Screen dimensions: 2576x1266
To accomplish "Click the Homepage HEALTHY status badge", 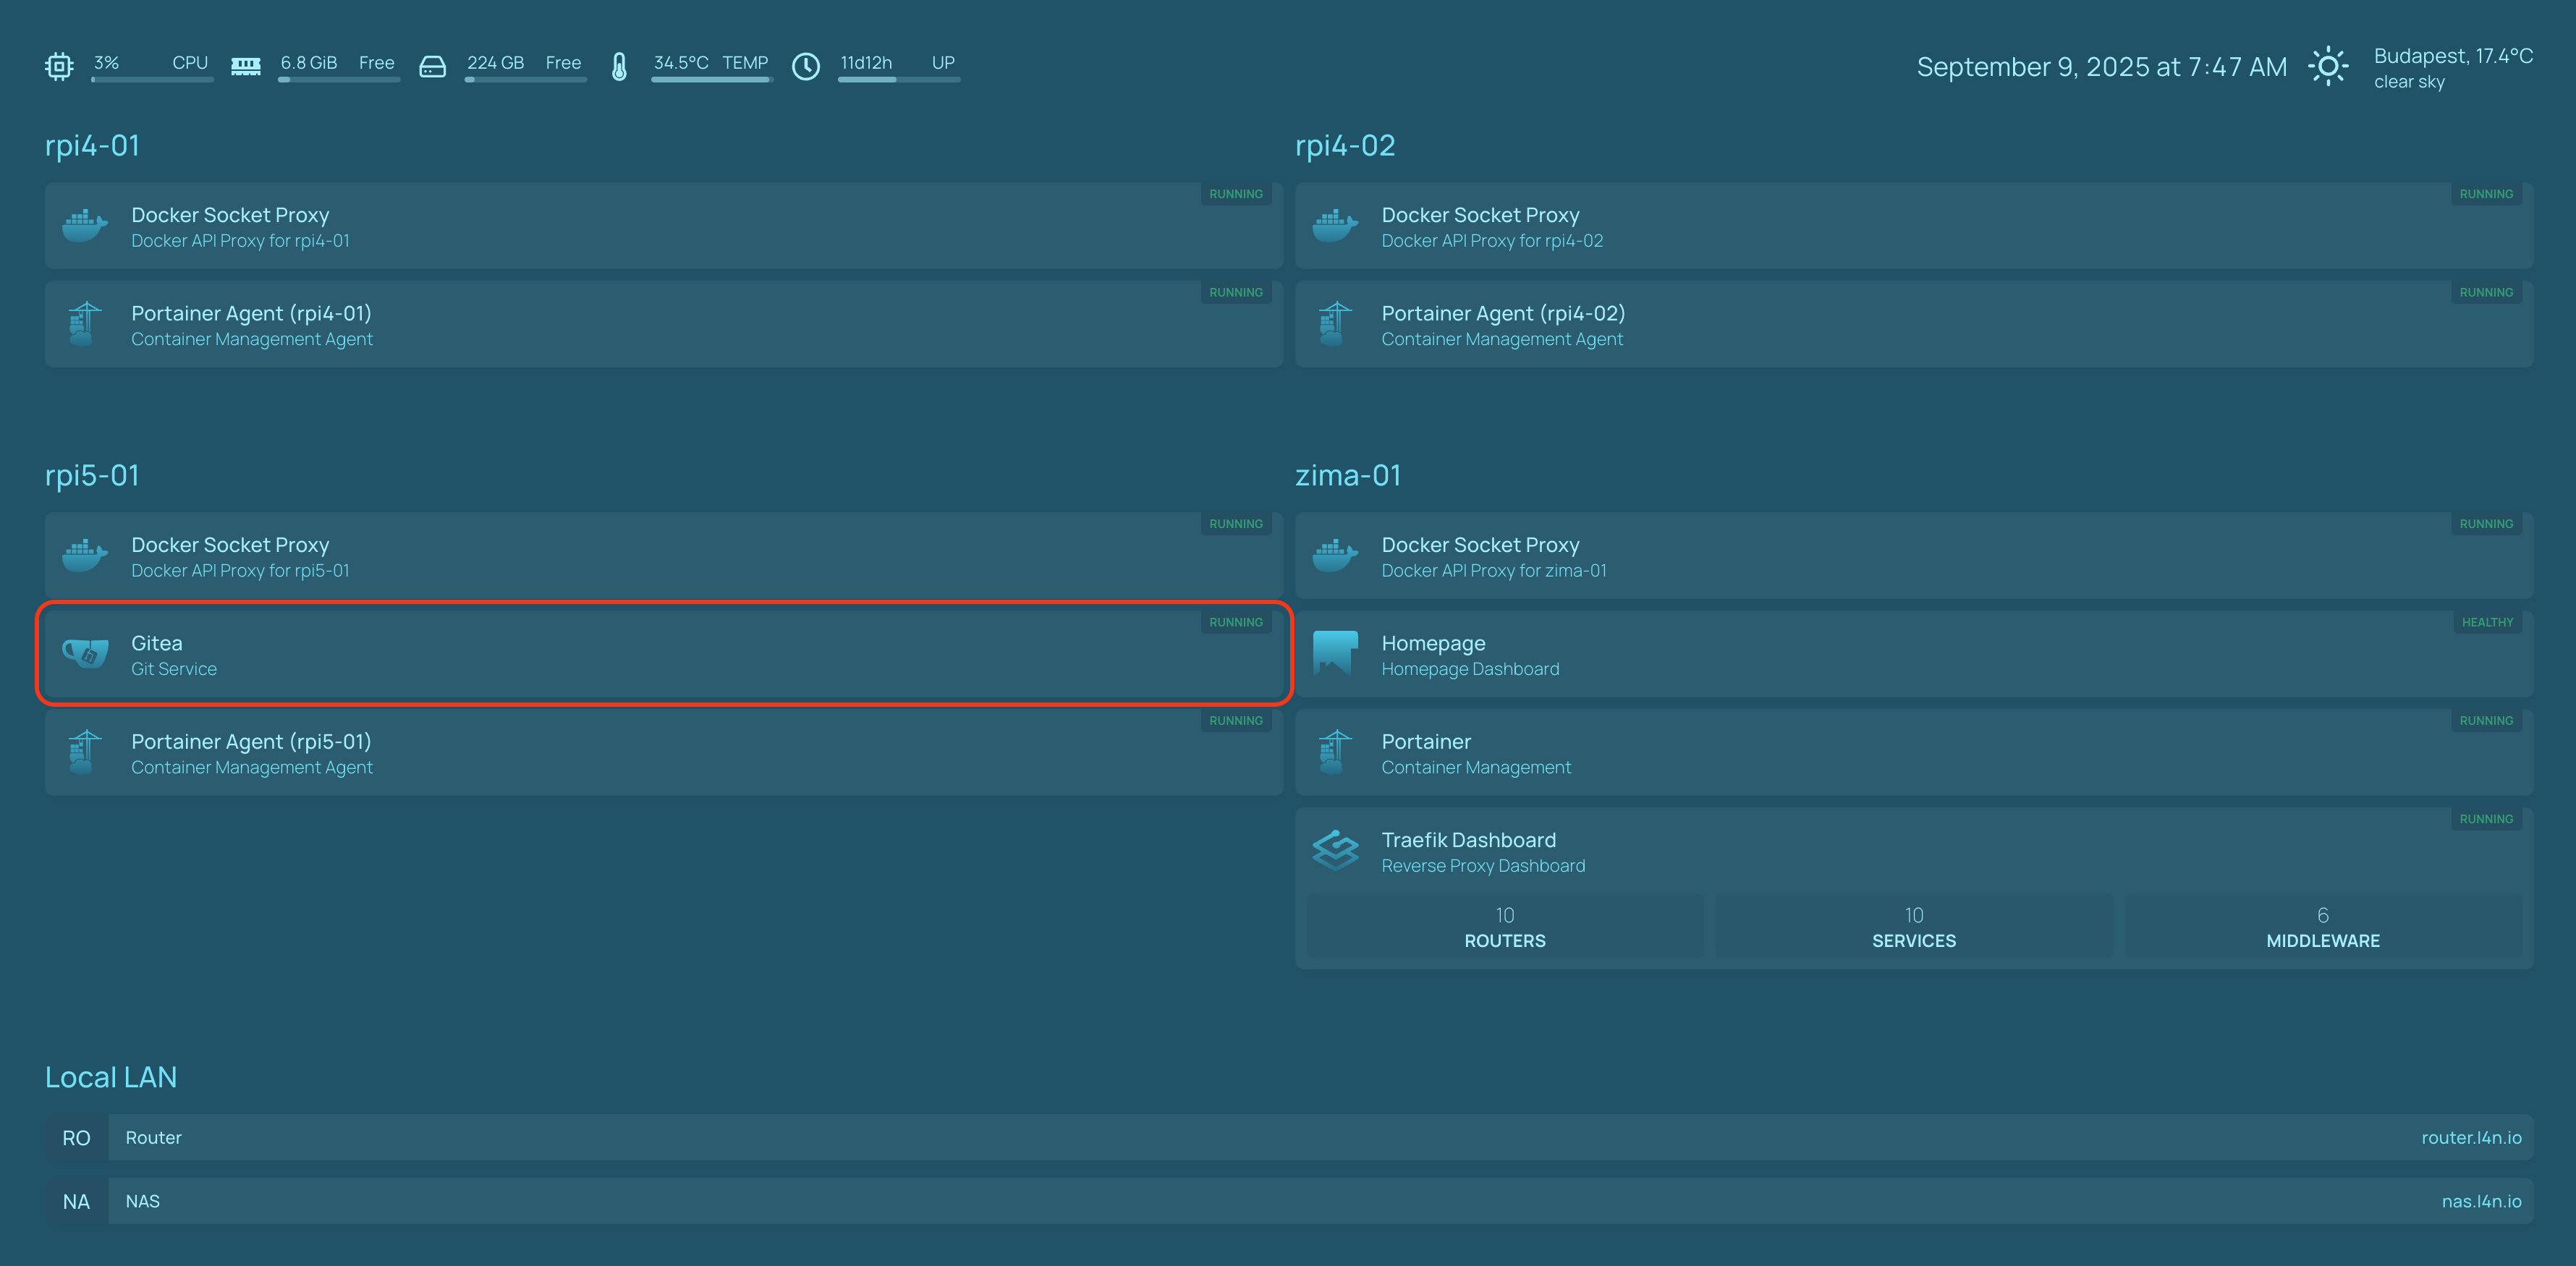I will [2486, 622].
